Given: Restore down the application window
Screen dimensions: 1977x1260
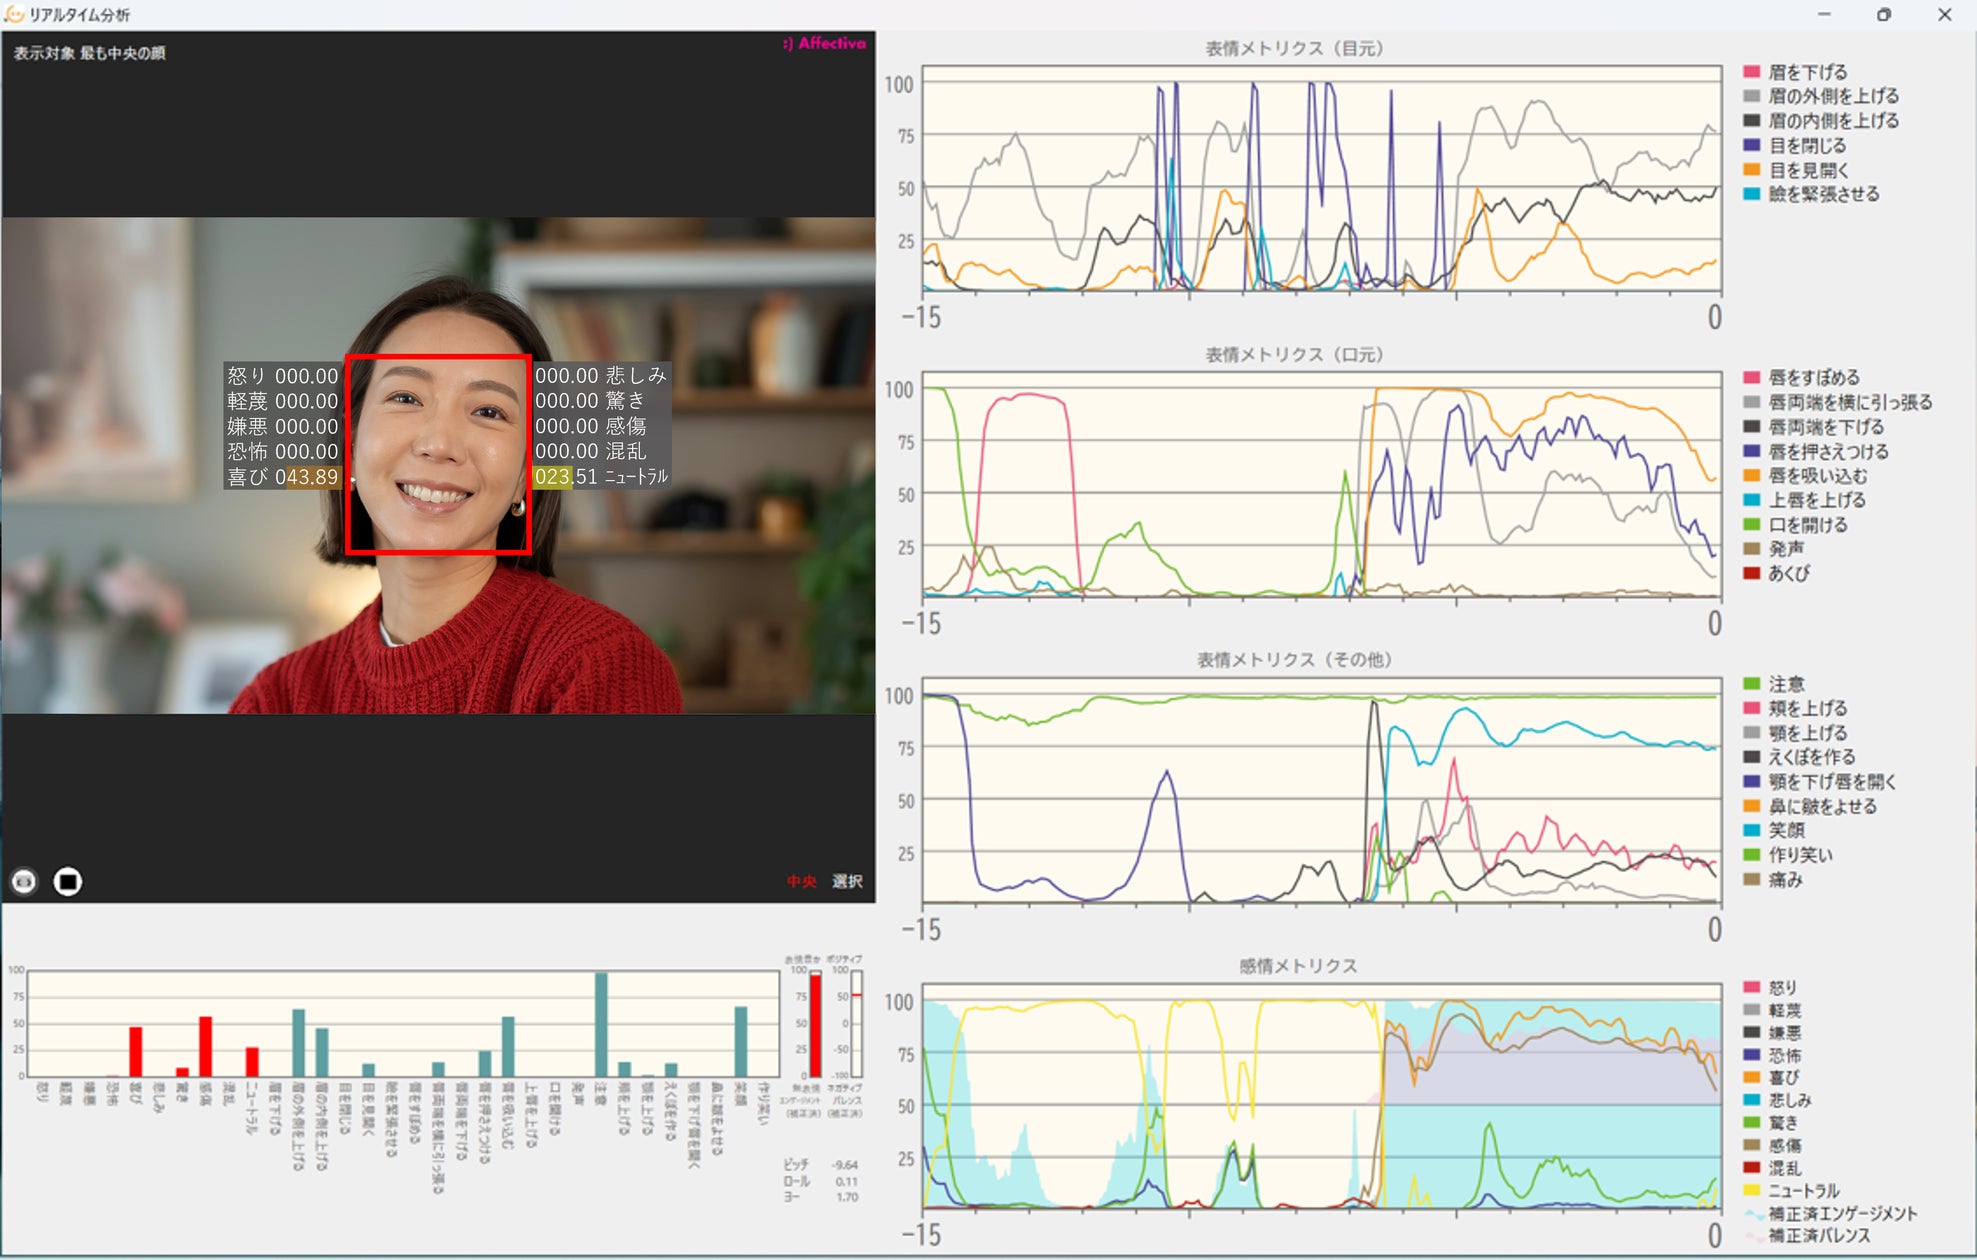Looking at the screenshot, I should pyautogui.click(x=1884, y=14).
